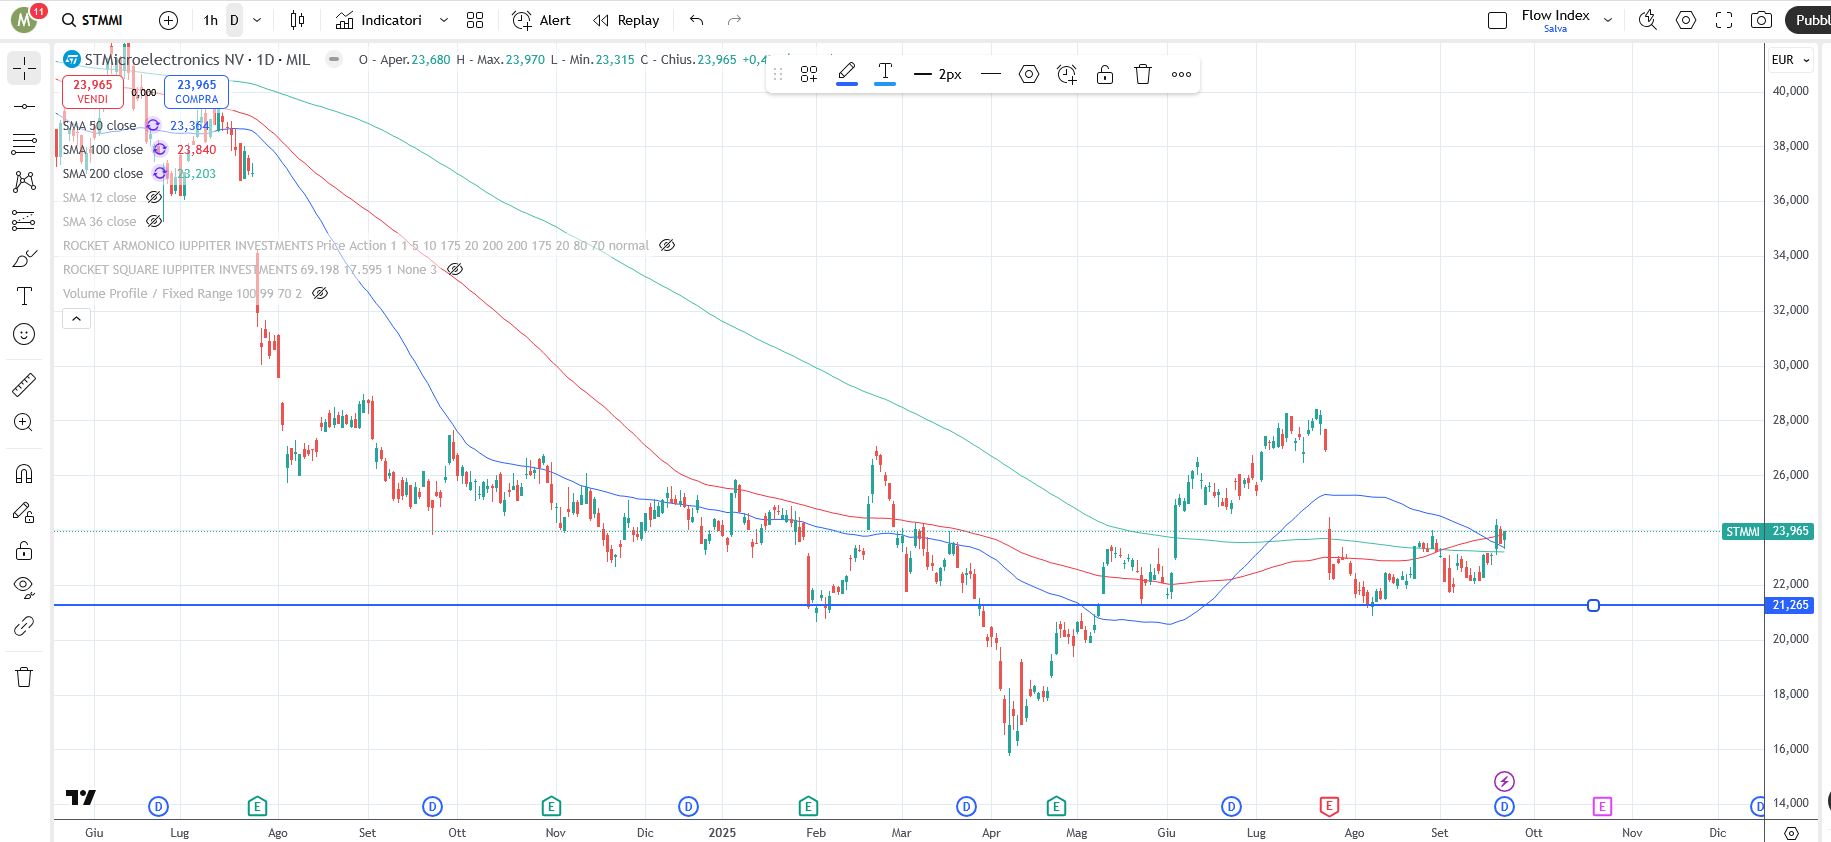Select the ruler measure tool
This screenshot has width=1831, height=842.
24,384
